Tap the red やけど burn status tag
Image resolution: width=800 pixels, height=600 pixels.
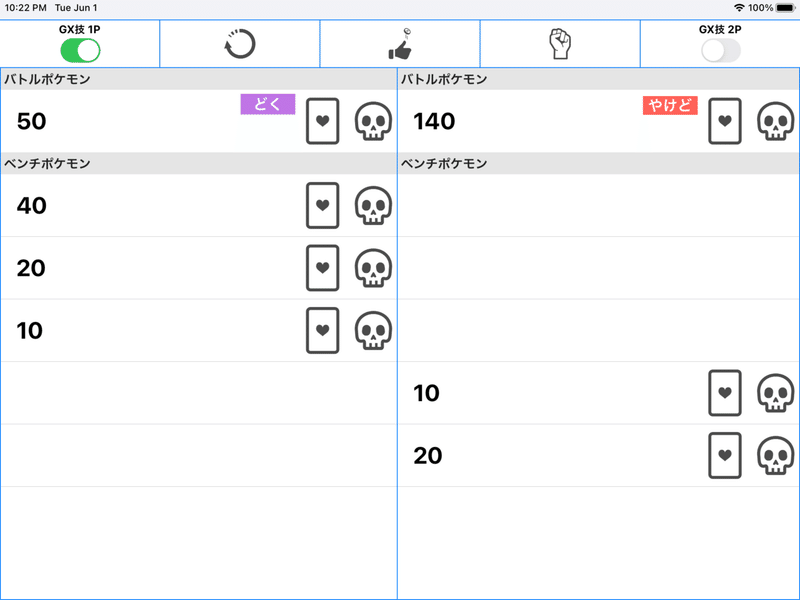[x=670, y=105]
